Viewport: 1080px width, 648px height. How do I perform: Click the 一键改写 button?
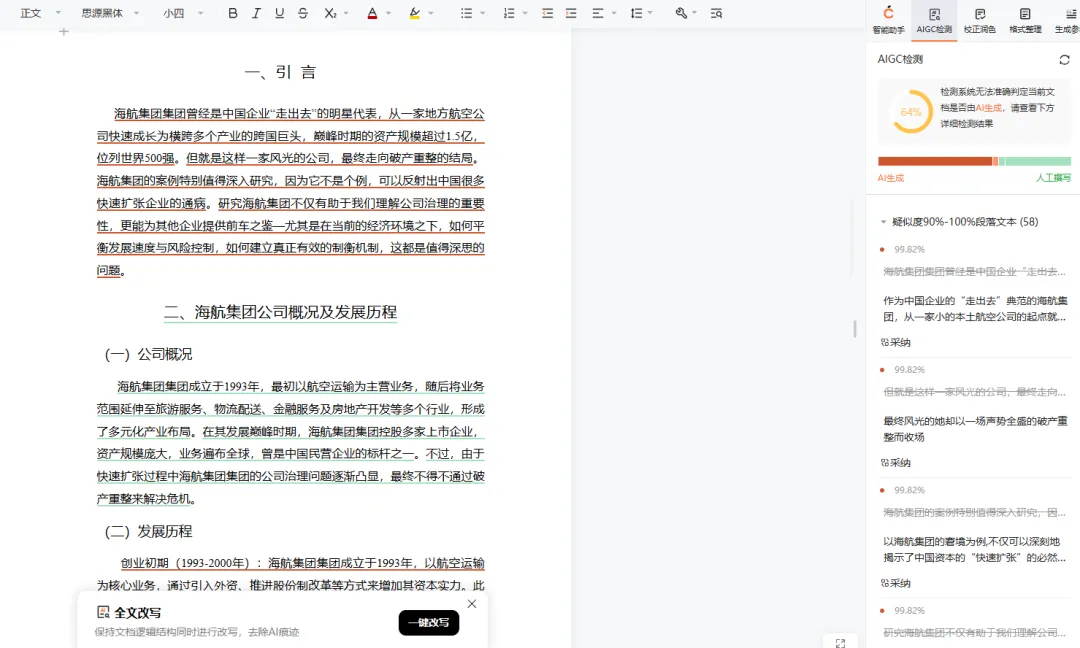coord(428,623)
